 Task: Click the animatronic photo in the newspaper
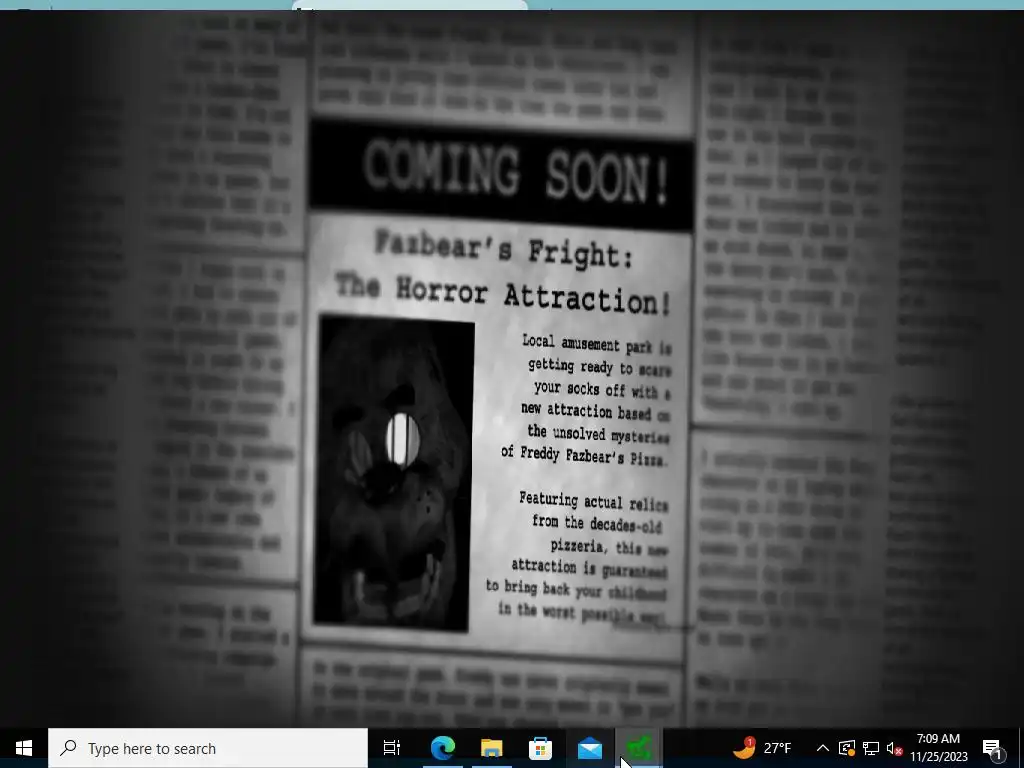[x=394, y=473]
